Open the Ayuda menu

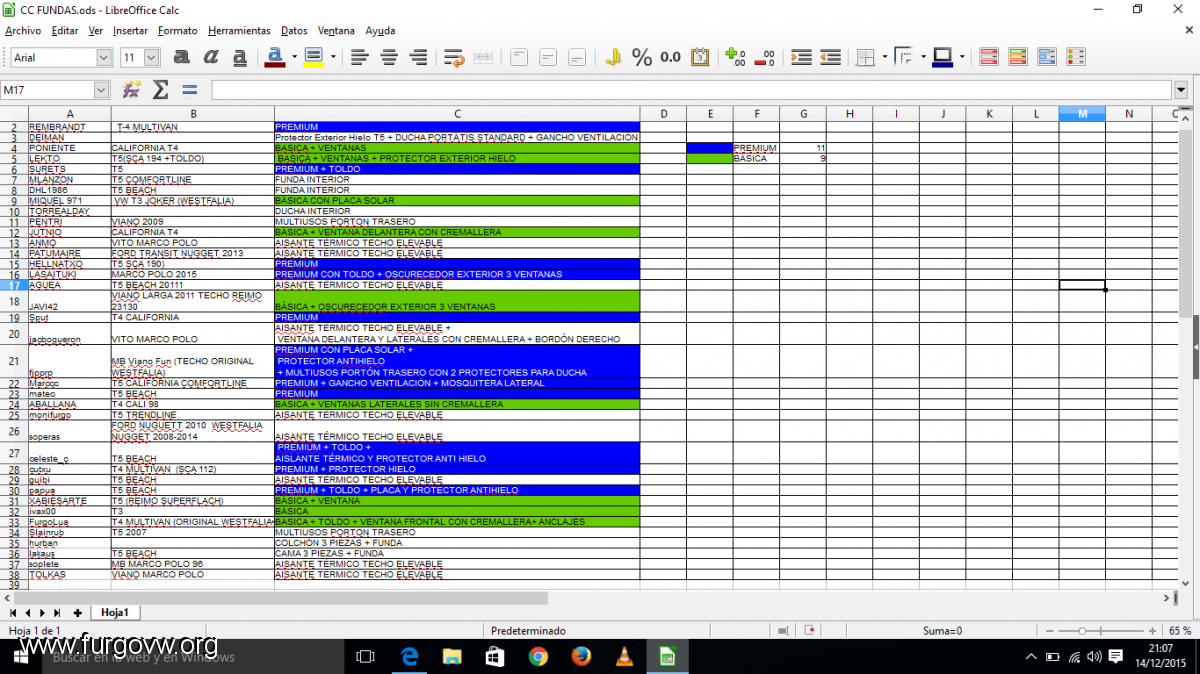[380, 31]
